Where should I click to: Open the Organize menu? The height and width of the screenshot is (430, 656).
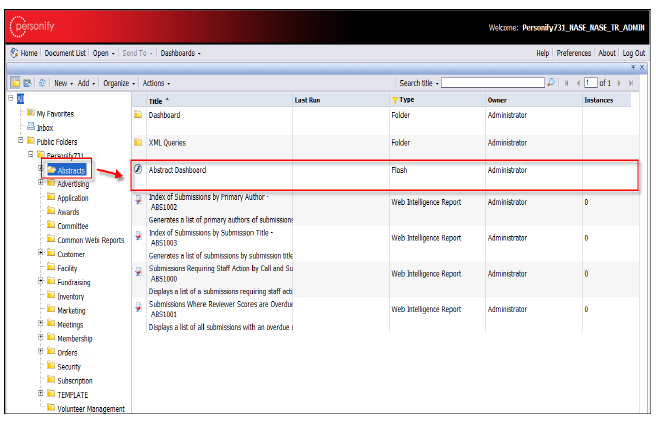[x=120, y=83]
